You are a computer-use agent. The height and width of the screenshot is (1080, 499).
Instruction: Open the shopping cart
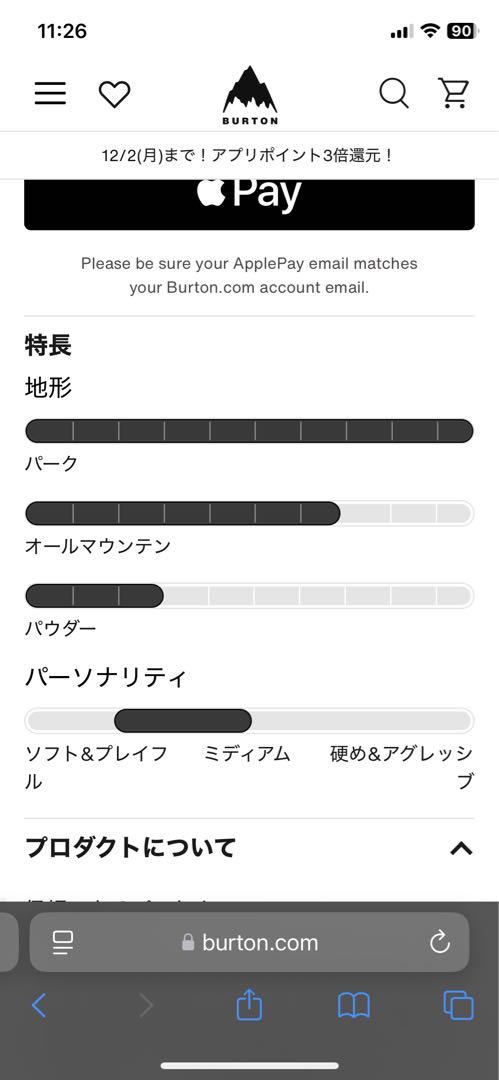point(454,93)
